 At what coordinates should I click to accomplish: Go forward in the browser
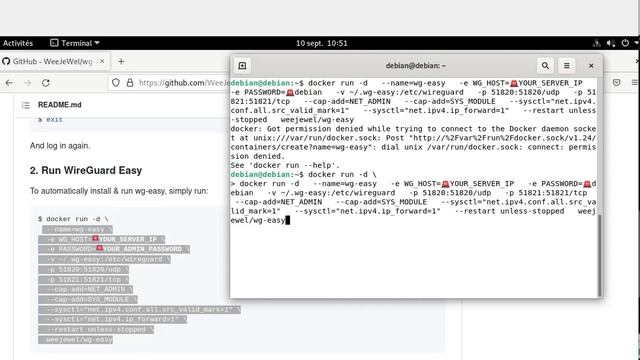pyautogui.click(x=28, y=83)
